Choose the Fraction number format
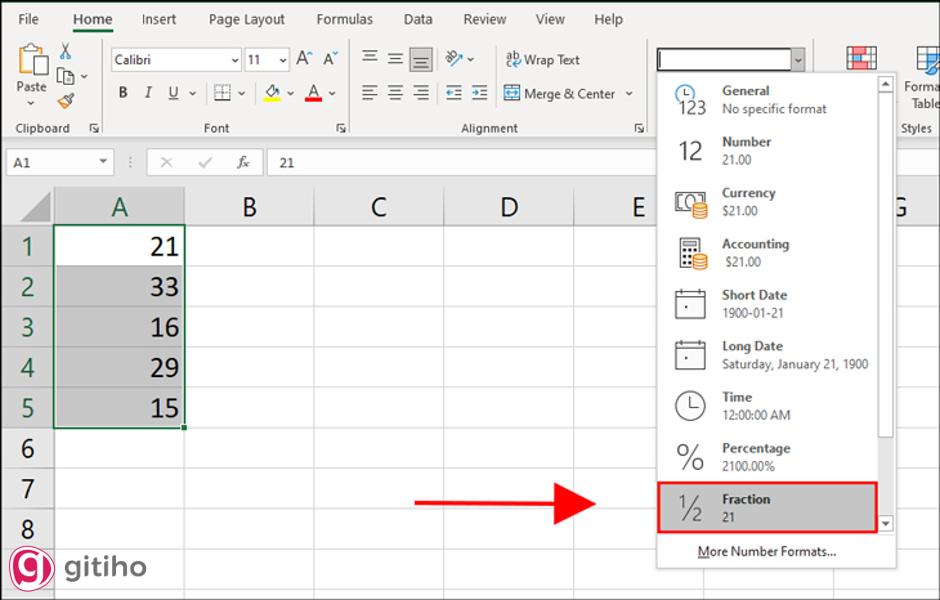The width and height of the screenshot is (940, 600). tap(767, 508)
